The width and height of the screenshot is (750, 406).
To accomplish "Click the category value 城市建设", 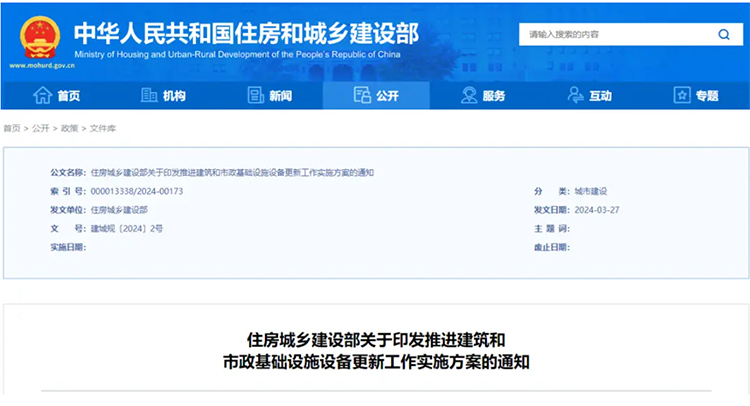I will (591, 191).
